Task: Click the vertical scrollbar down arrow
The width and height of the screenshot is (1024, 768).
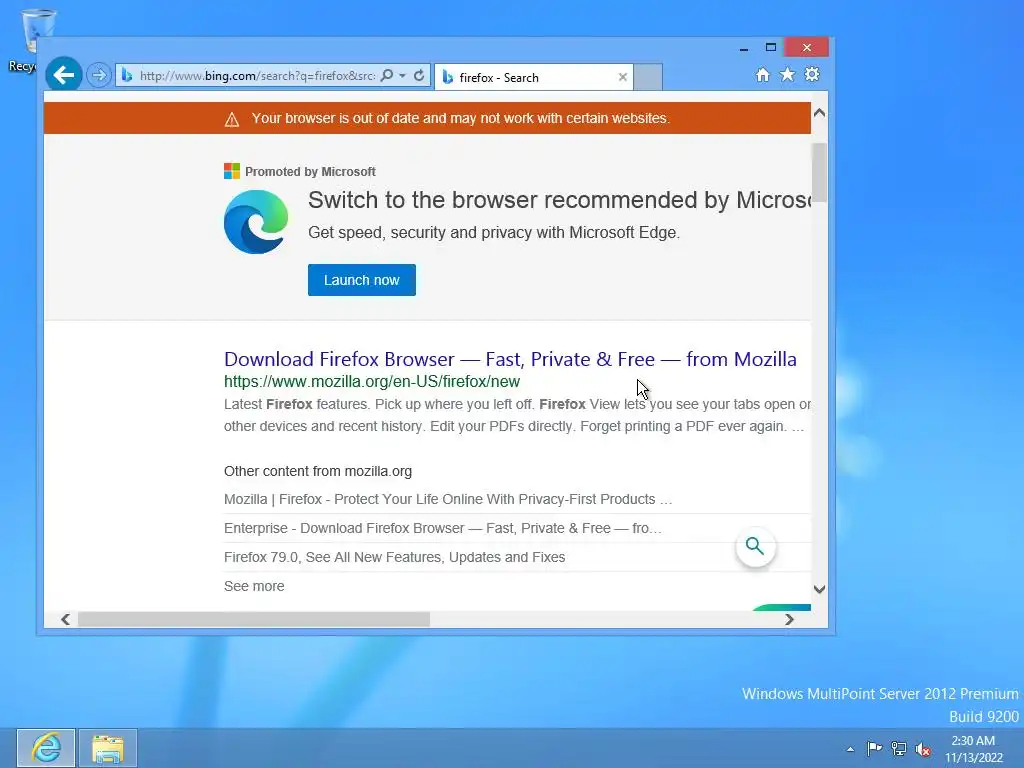Action: pyautogui.click(x=820, y=589)
